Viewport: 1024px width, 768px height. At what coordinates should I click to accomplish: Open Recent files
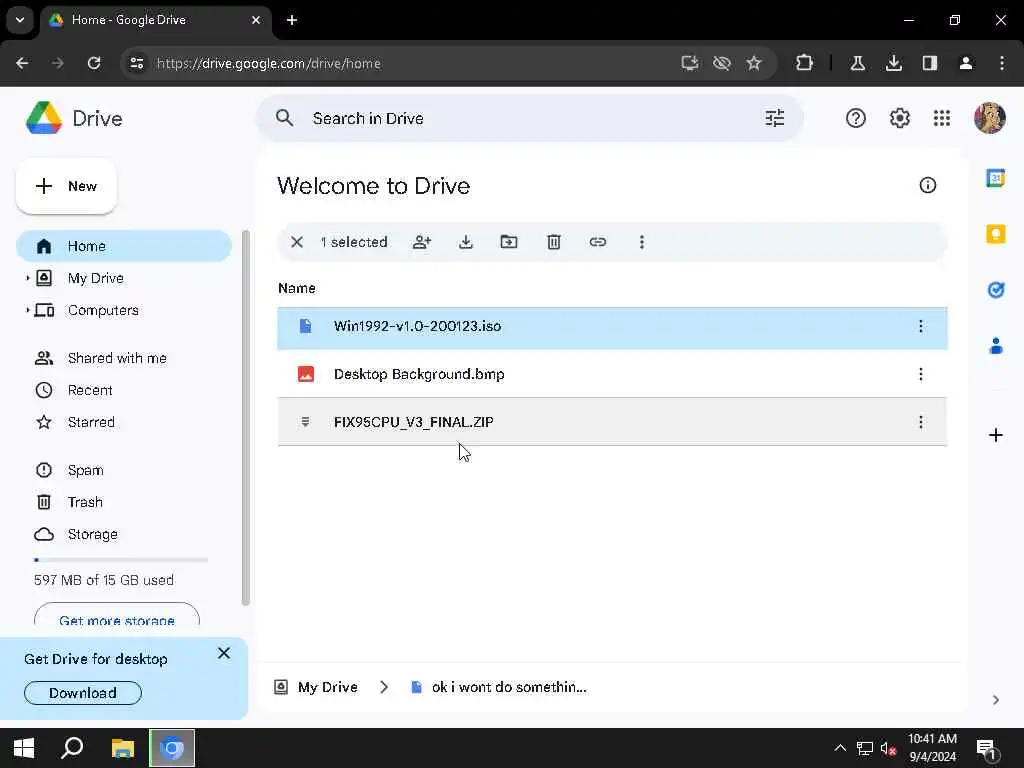pyautogui.click(x=90, y=390)
